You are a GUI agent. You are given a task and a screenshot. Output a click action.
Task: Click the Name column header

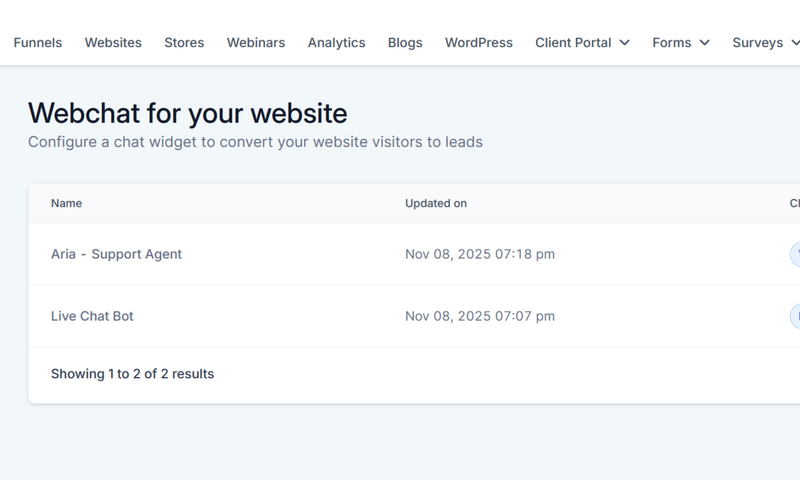[66, 203]
